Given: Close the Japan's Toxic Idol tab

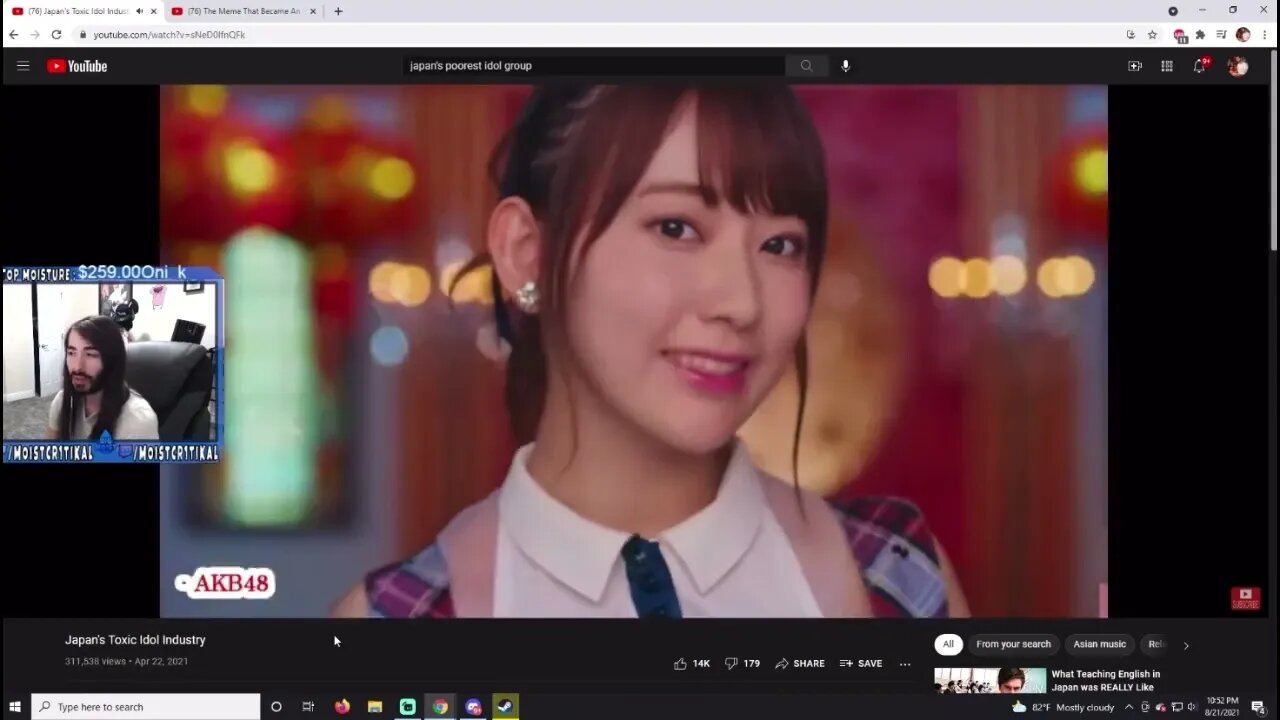Looking at the screenshot, I should click(153, 11).
